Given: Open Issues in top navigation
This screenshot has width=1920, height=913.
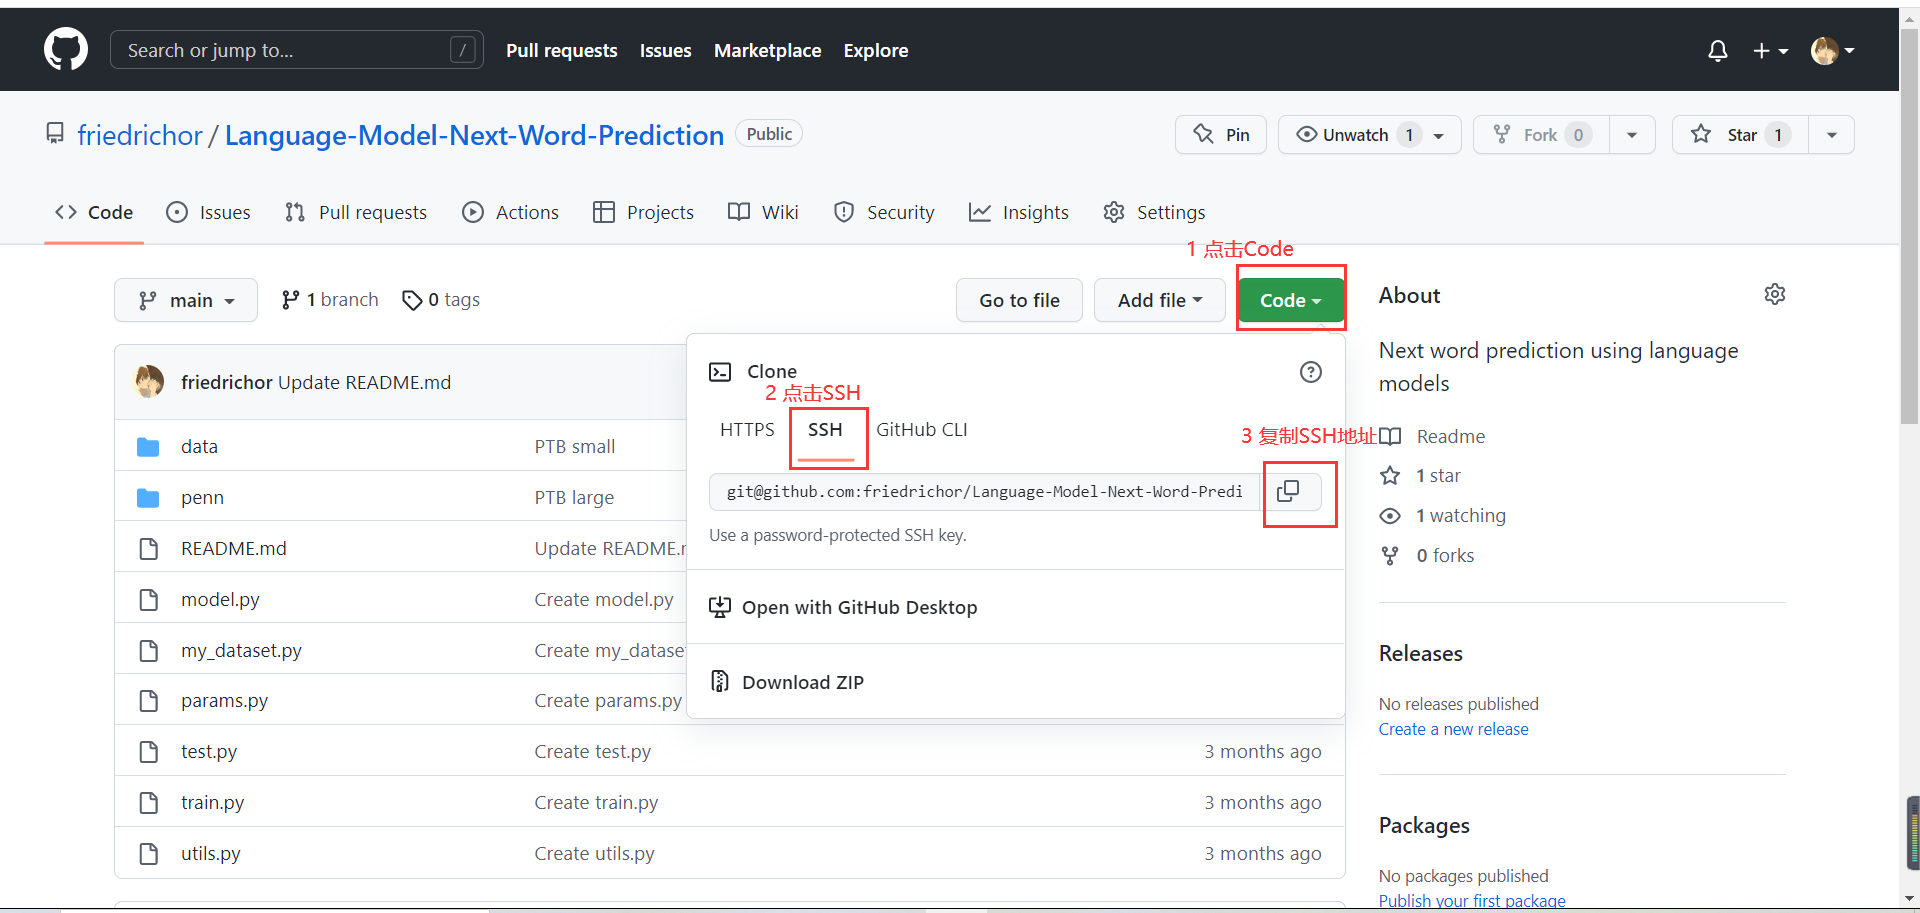Looking at the screenshot, I should 666,50.
